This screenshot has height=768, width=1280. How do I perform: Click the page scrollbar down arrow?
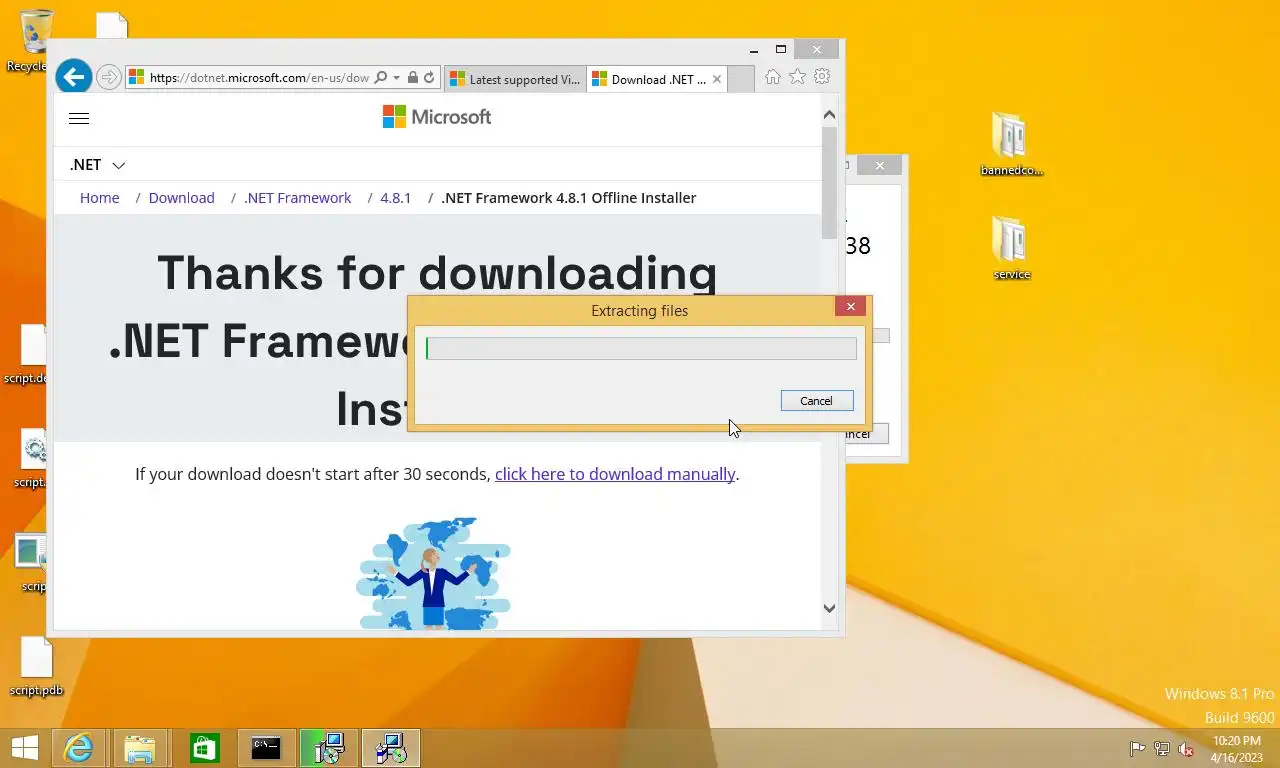pos(829,608)
